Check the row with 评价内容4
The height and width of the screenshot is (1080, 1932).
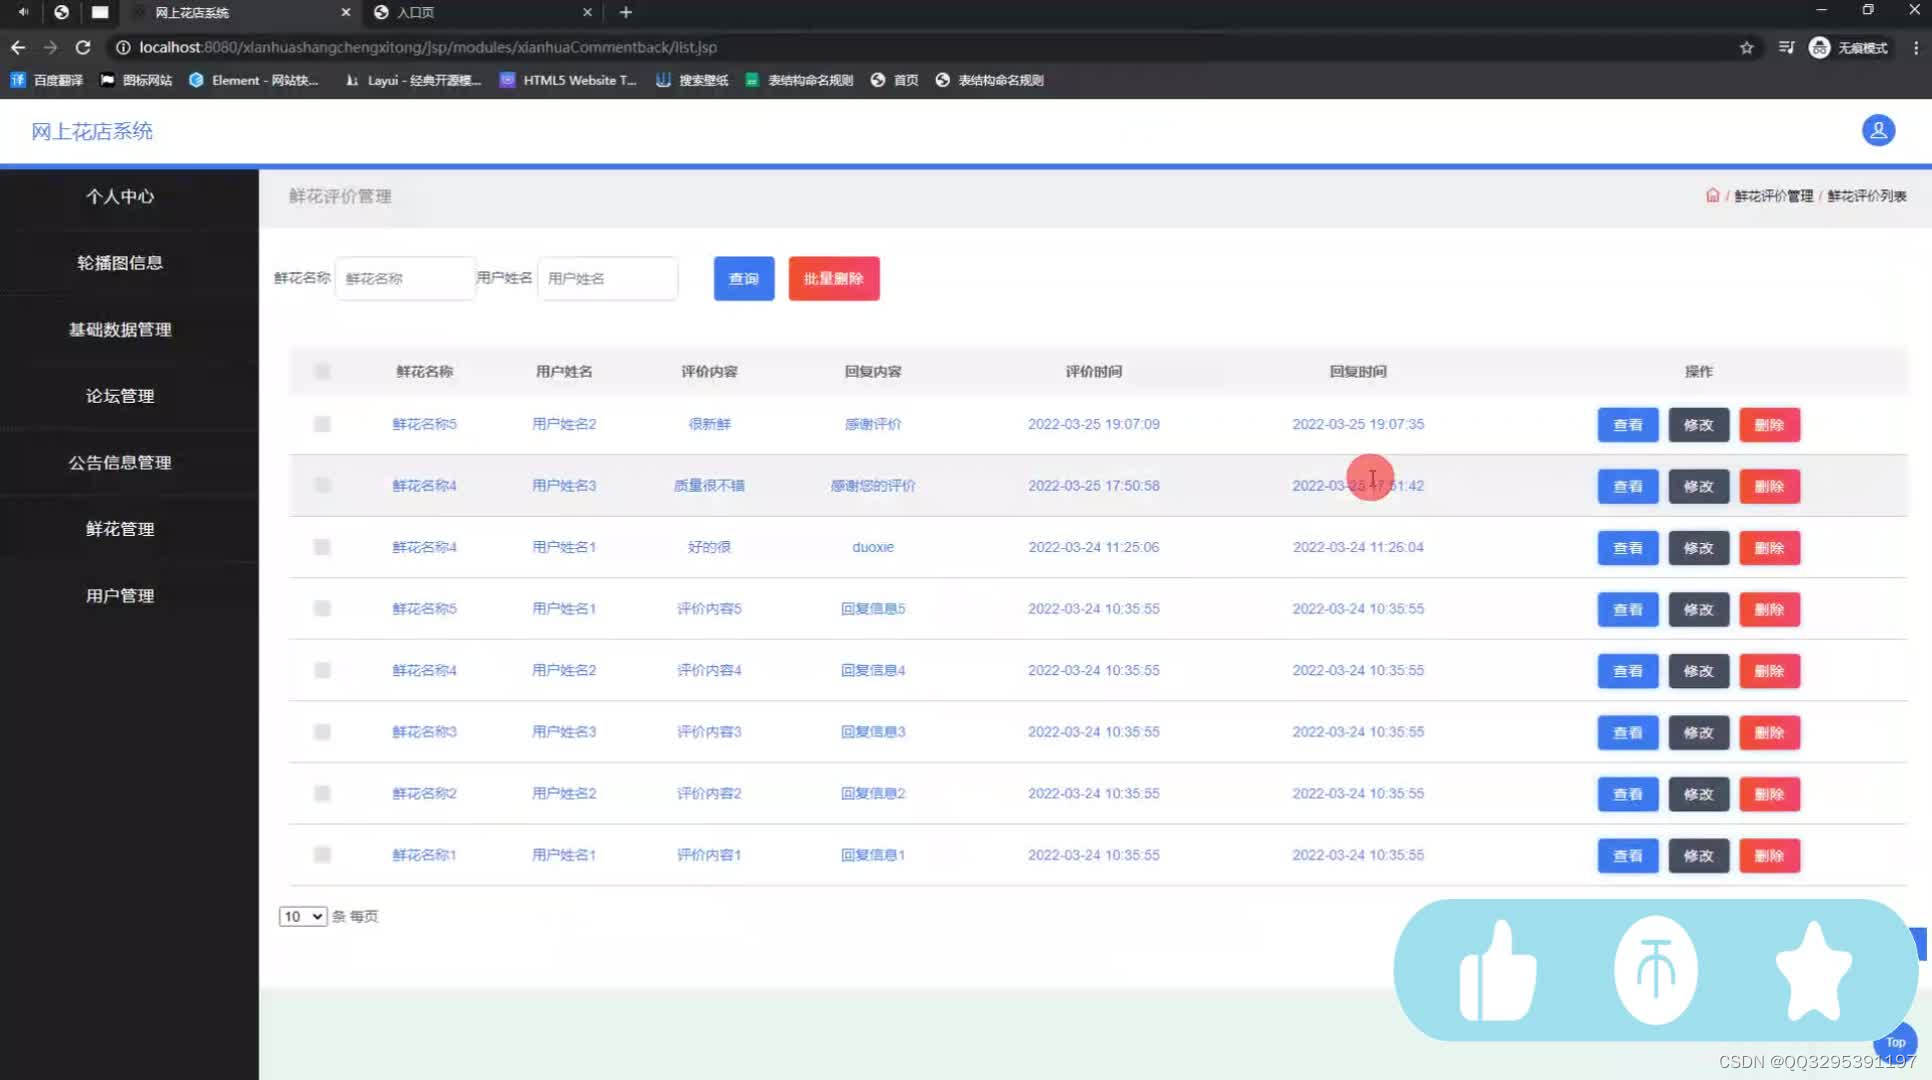(321, 670)
